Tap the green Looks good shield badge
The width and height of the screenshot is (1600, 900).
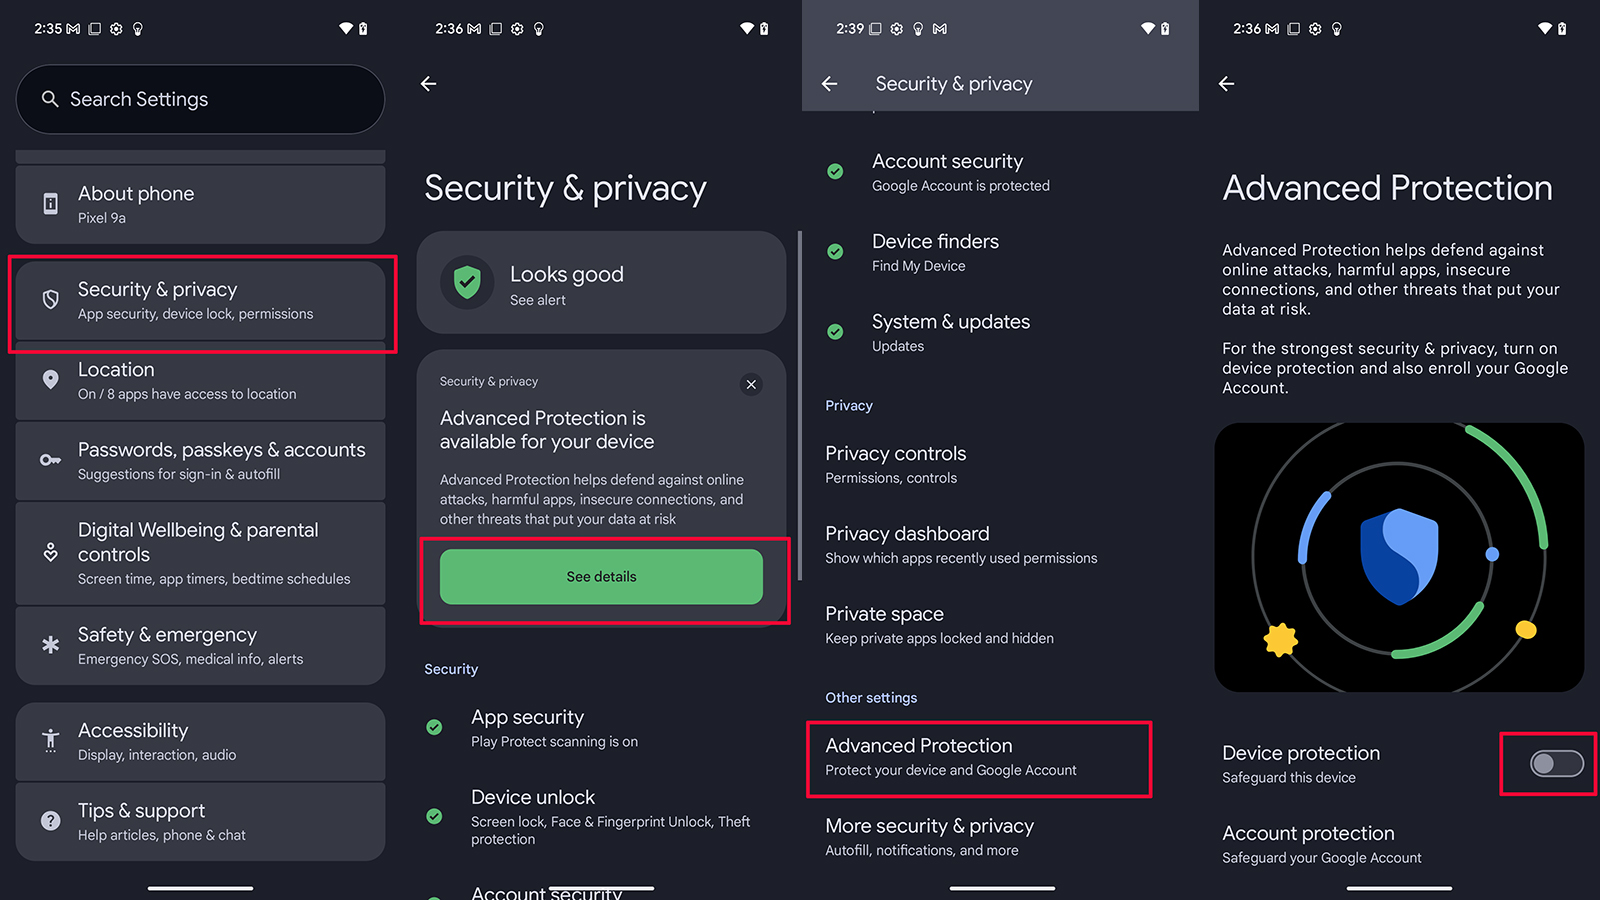pos(466,283)
